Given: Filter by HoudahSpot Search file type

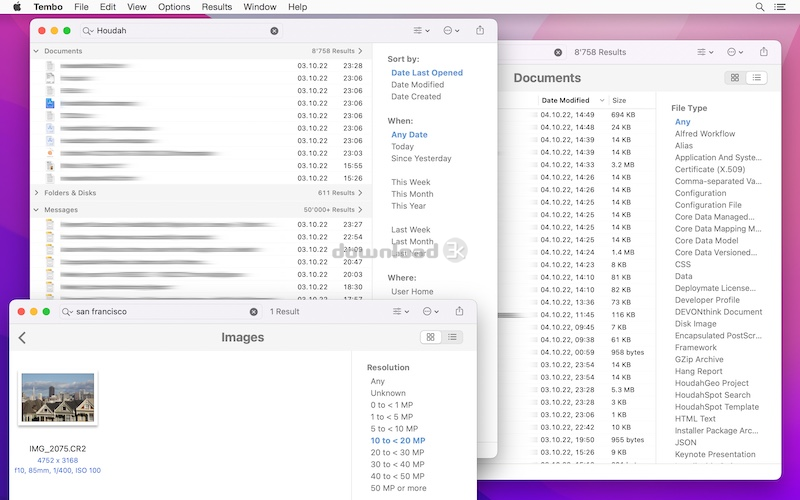Looking at the screenshot, I should [712, 395].
